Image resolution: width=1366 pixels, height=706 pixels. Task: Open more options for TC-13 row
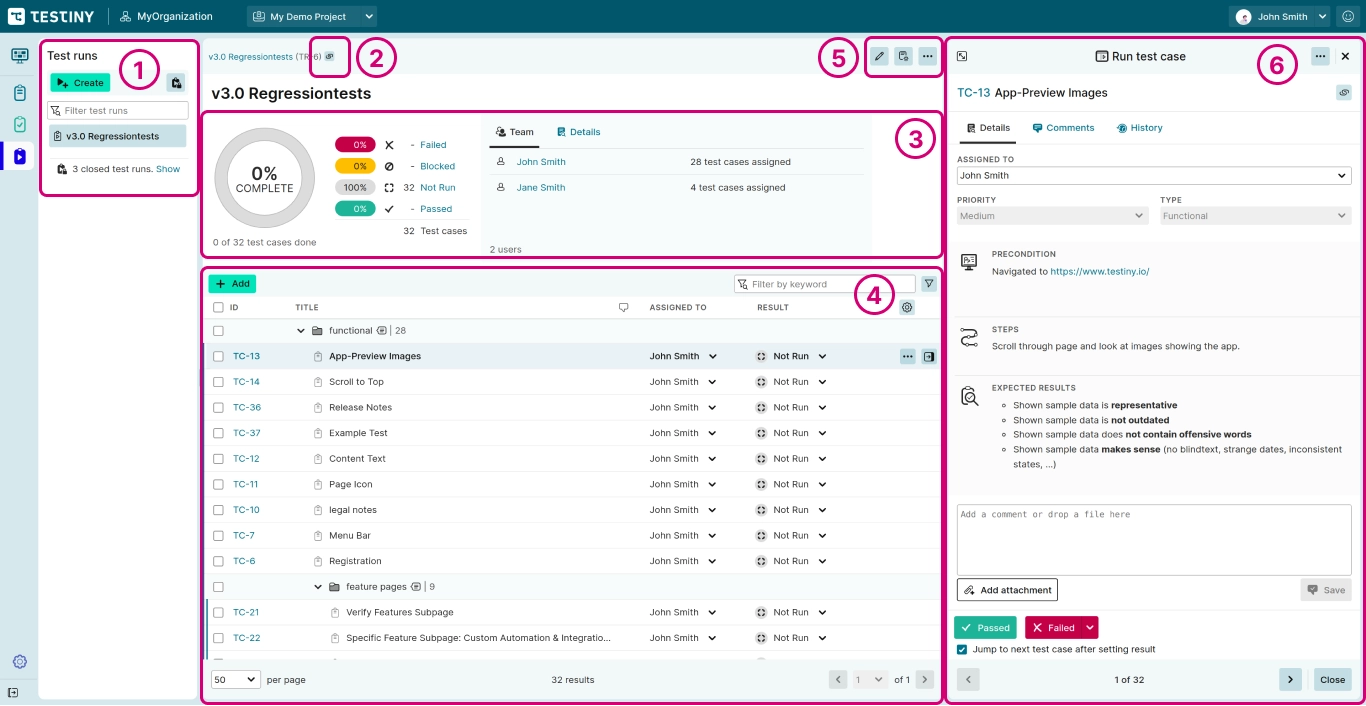[x=907, y=356]
